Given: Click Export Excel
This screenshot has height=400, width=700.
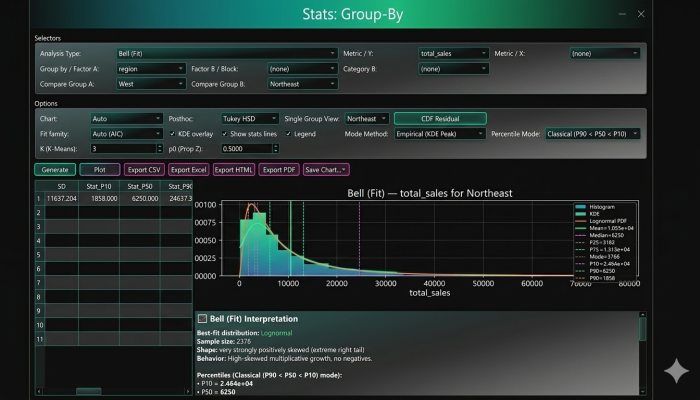Looking at the screenshot, I should pyautogui.click(x=187, y=170).
